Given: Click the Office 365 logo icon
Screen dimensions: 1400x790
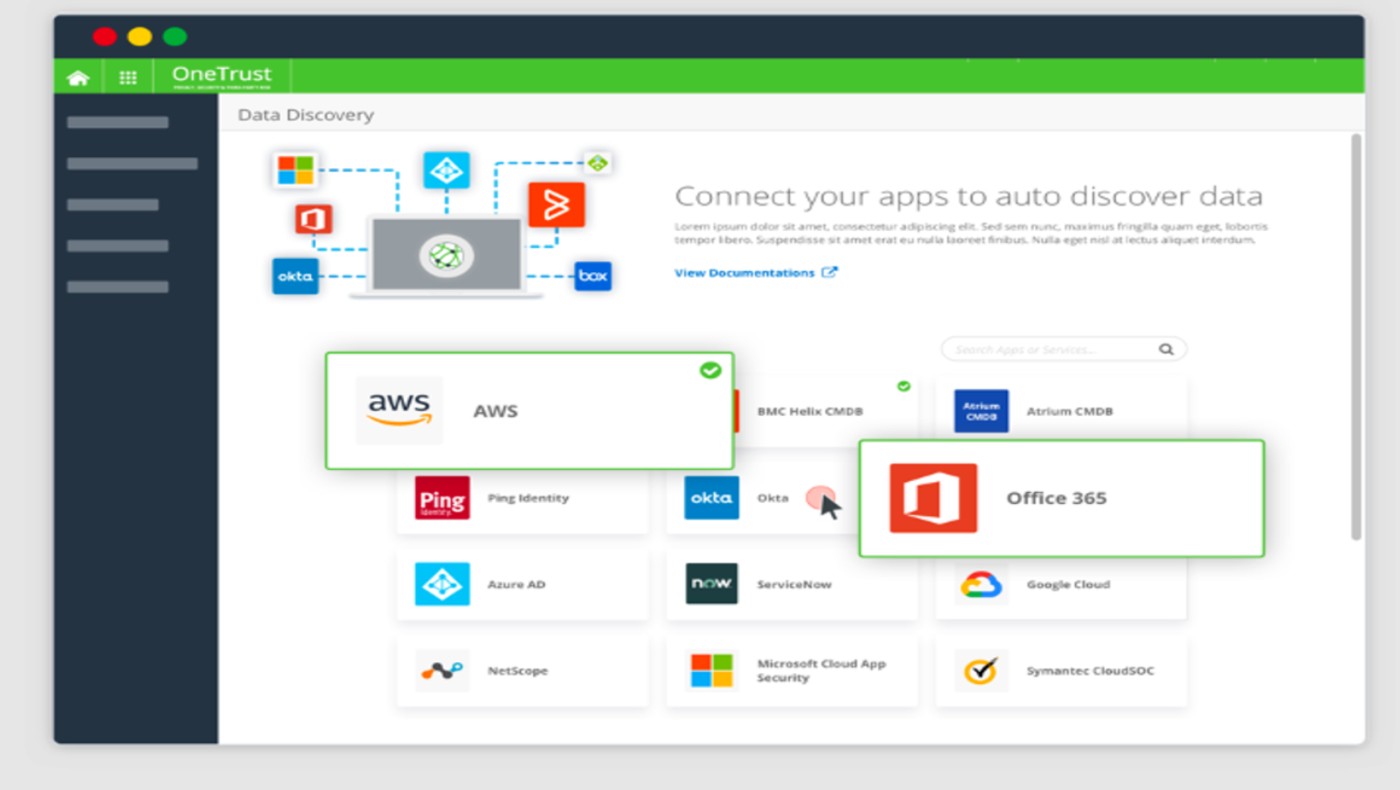Looking at the screenshot, I should (x=933, y=498).
